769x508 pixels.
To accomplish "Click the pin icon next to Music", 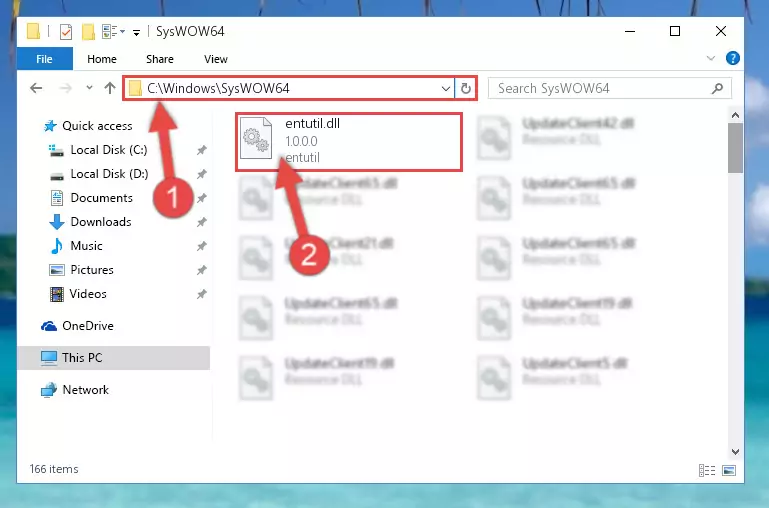I will pos(202,246).
